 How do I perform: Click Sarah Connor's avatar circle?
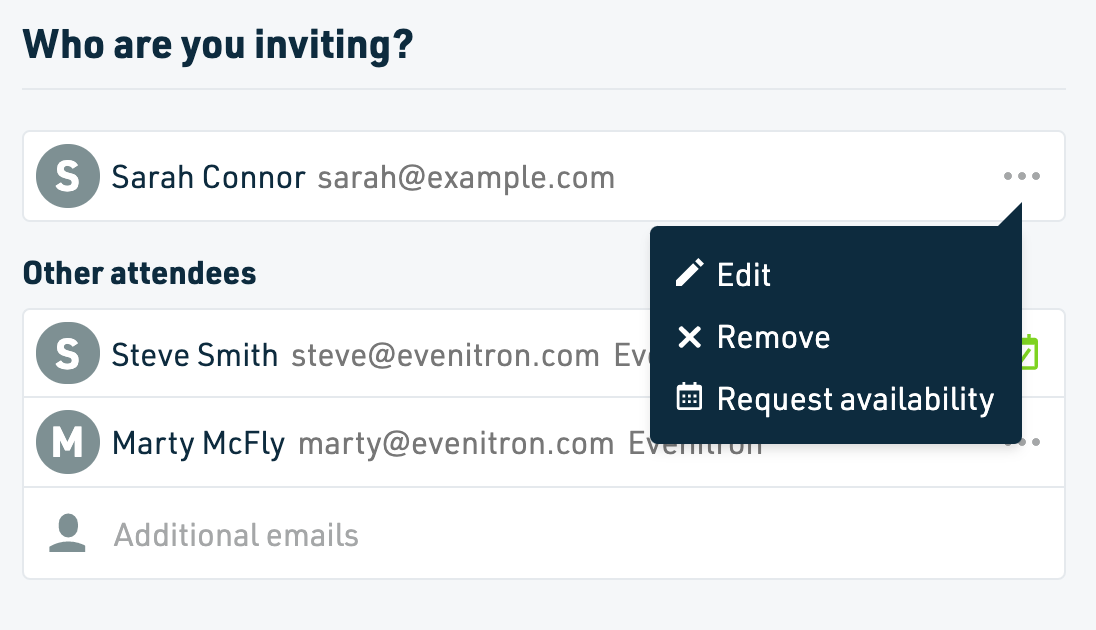(68, 176)
